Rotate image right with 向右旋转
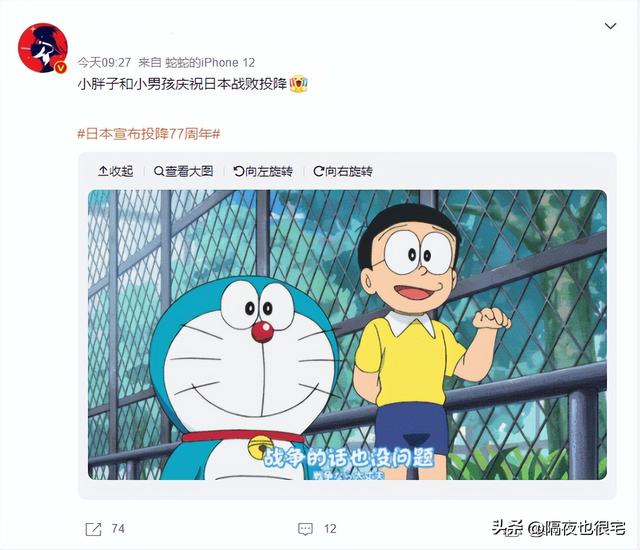640x550 pixels. (343, 171)
